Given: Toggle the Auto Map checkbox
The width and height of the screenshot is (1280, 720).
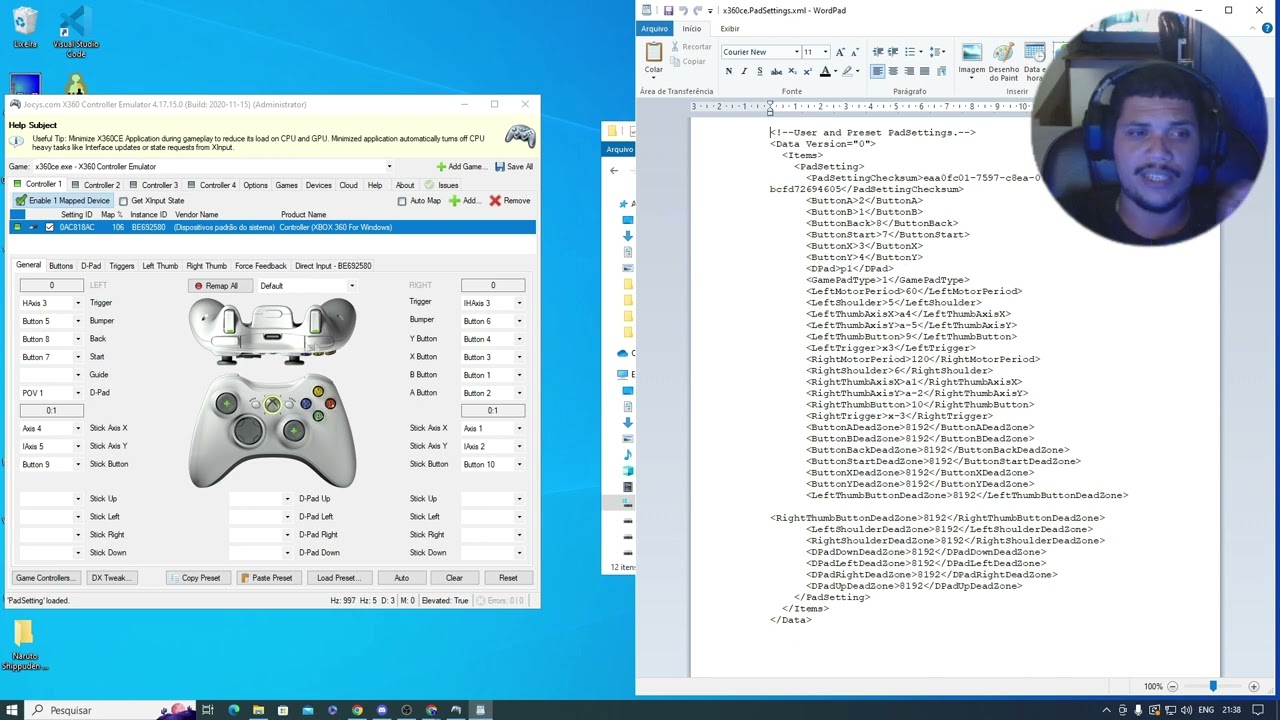Looking at the screenshot, I should tap(402, 201).
